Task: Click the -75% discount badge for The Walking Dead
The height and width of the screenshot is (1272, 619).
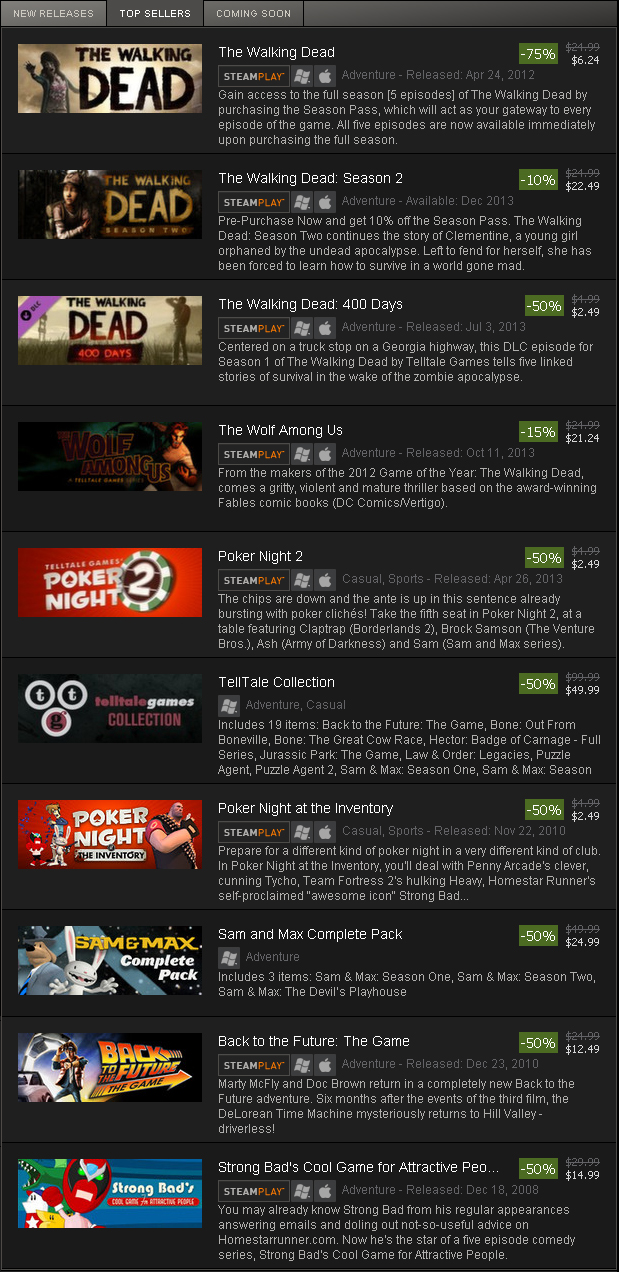Action: (538, 54)
